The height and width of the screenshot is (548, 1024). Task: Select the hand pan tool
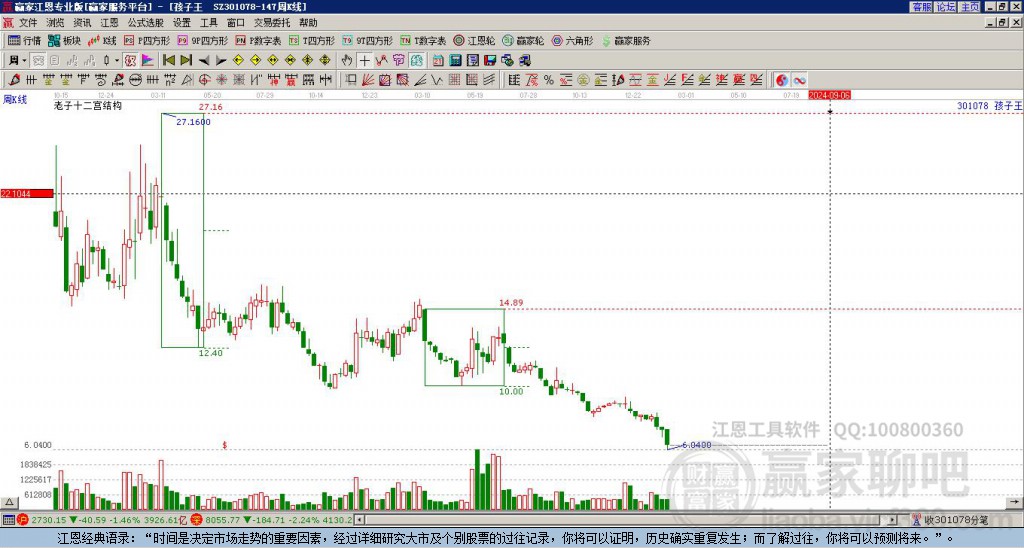coord(347,61)
